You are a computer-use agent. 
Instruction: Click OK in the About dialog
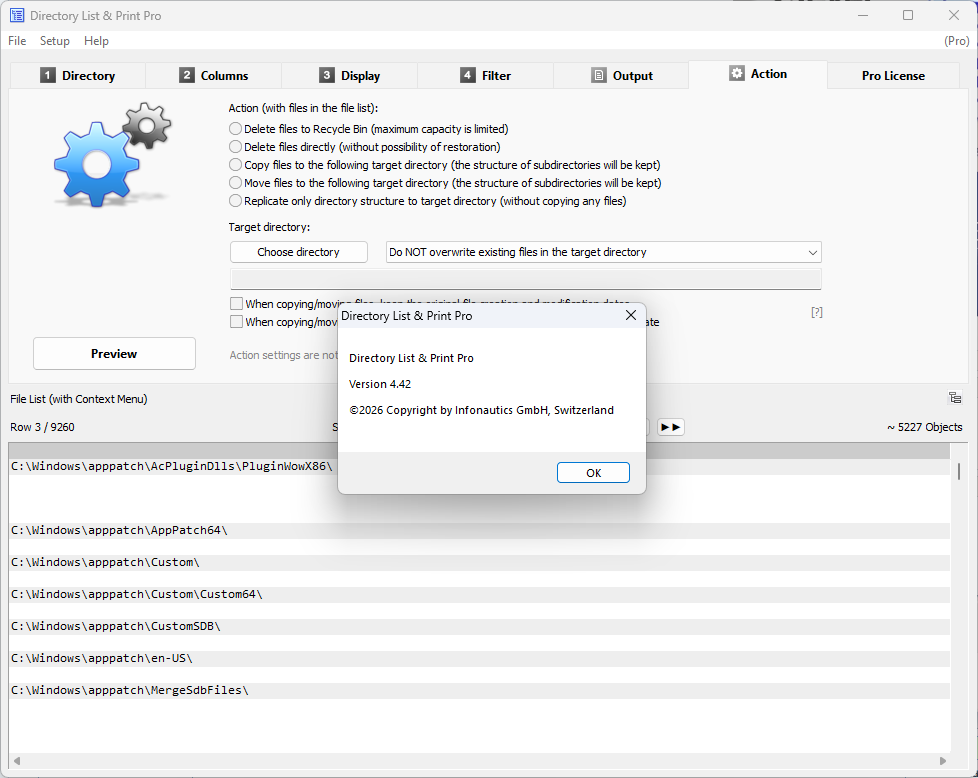(x=593, y=473)
